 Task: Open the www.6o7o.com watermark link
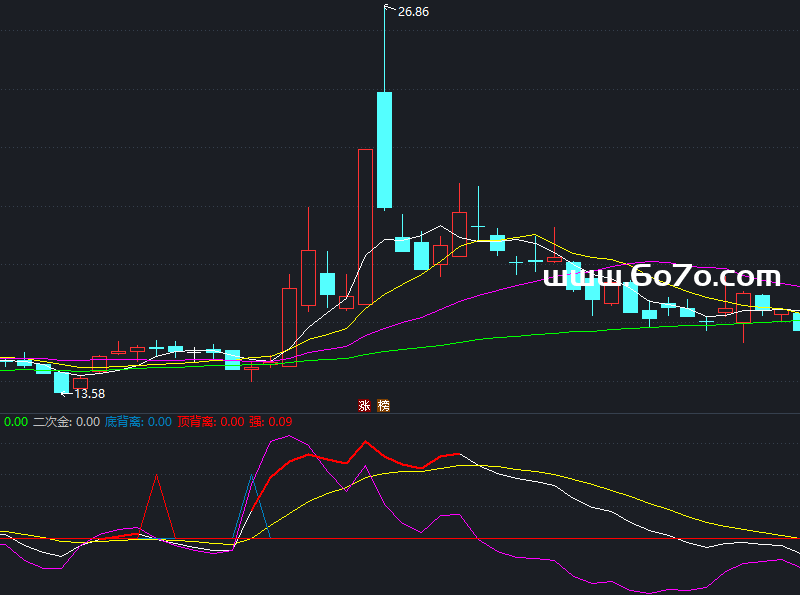[661, 276]
